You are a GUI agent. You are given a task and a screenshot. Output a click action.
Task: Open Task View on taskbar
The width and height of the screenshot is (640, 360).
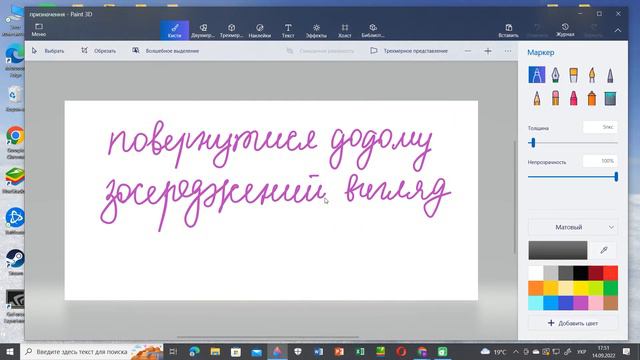173,351
